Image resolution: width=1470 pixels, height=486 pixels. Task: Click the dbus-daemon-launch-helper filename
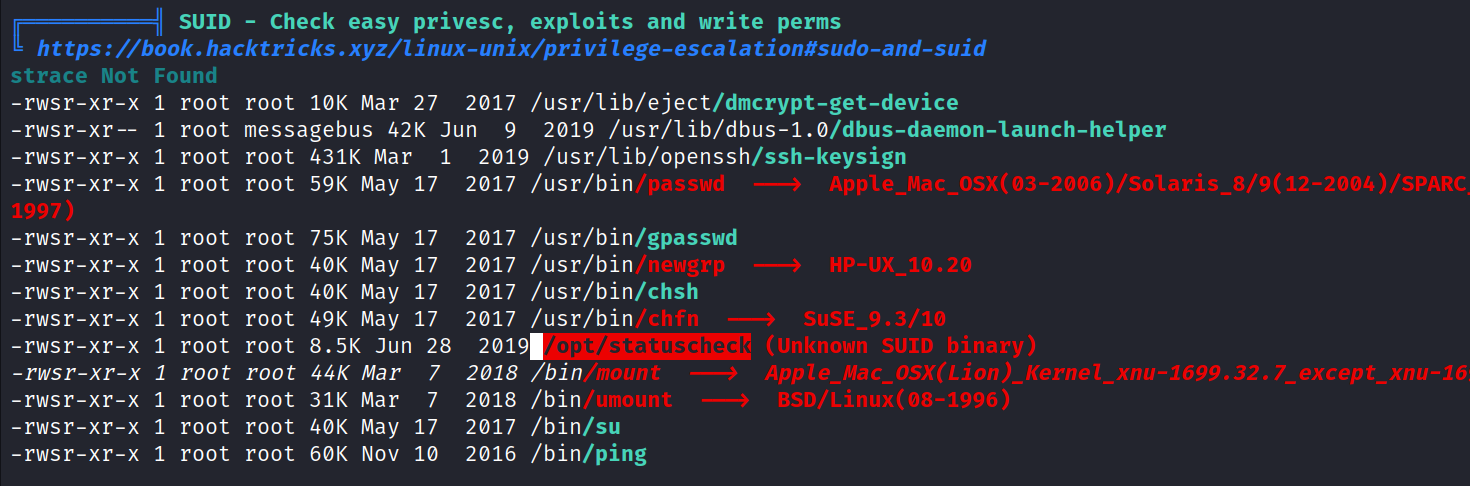point(1002,129)
